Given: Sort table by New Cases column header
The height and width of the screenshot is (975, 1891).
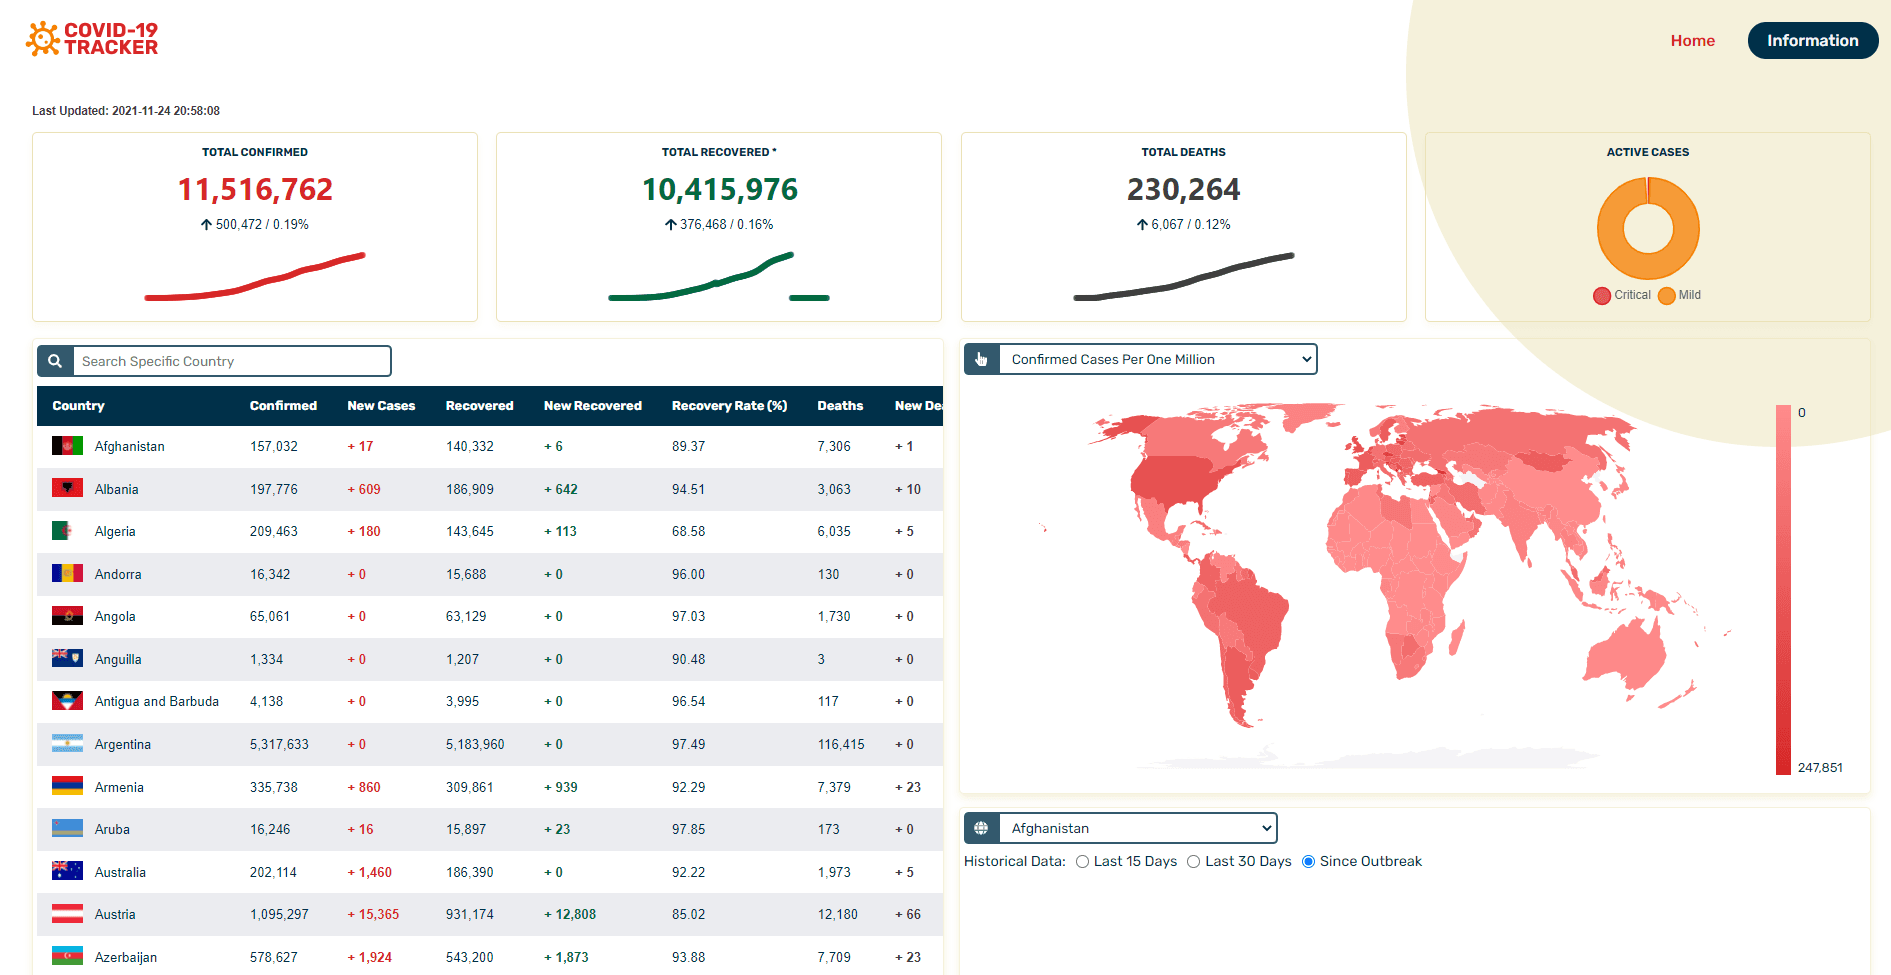Looking at the screenshot, I should coord(381,406).
